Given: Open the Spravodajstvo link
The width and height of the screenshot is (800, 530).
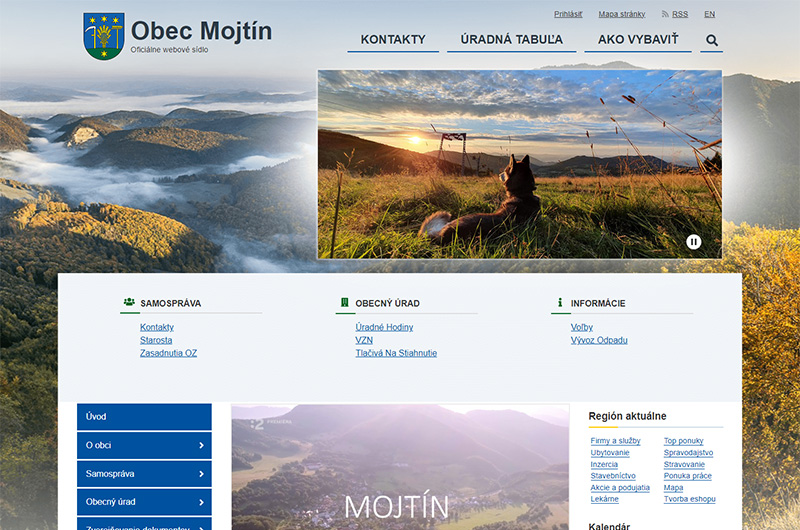Looking at the screenshot, I should tap(688, 452).
